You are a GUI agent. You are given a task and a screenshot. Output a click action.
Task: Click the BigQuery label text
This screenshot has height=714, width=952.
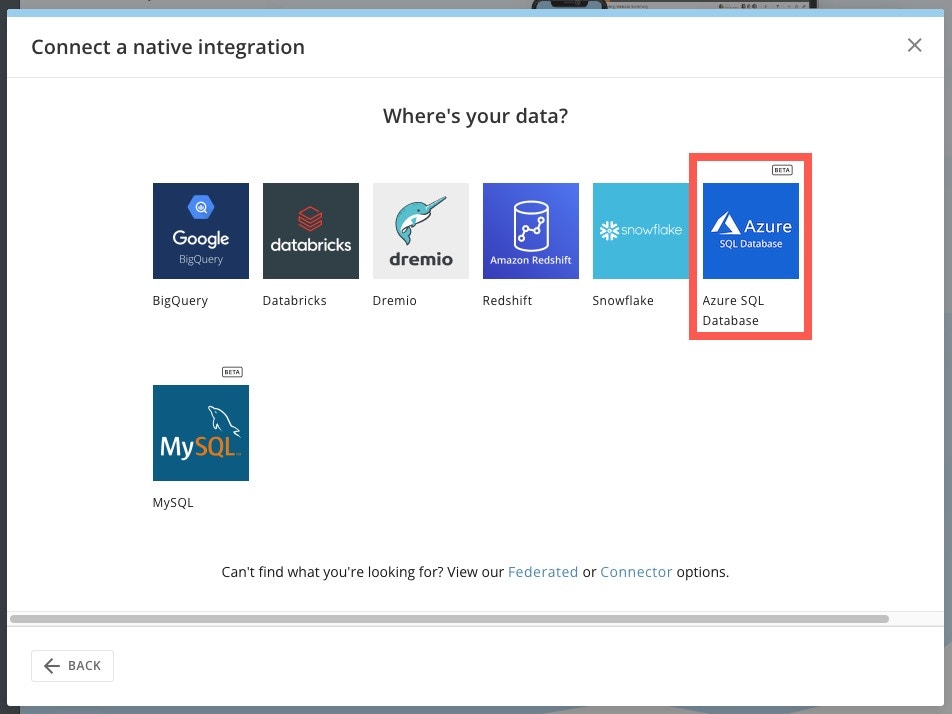pos(180,300)
